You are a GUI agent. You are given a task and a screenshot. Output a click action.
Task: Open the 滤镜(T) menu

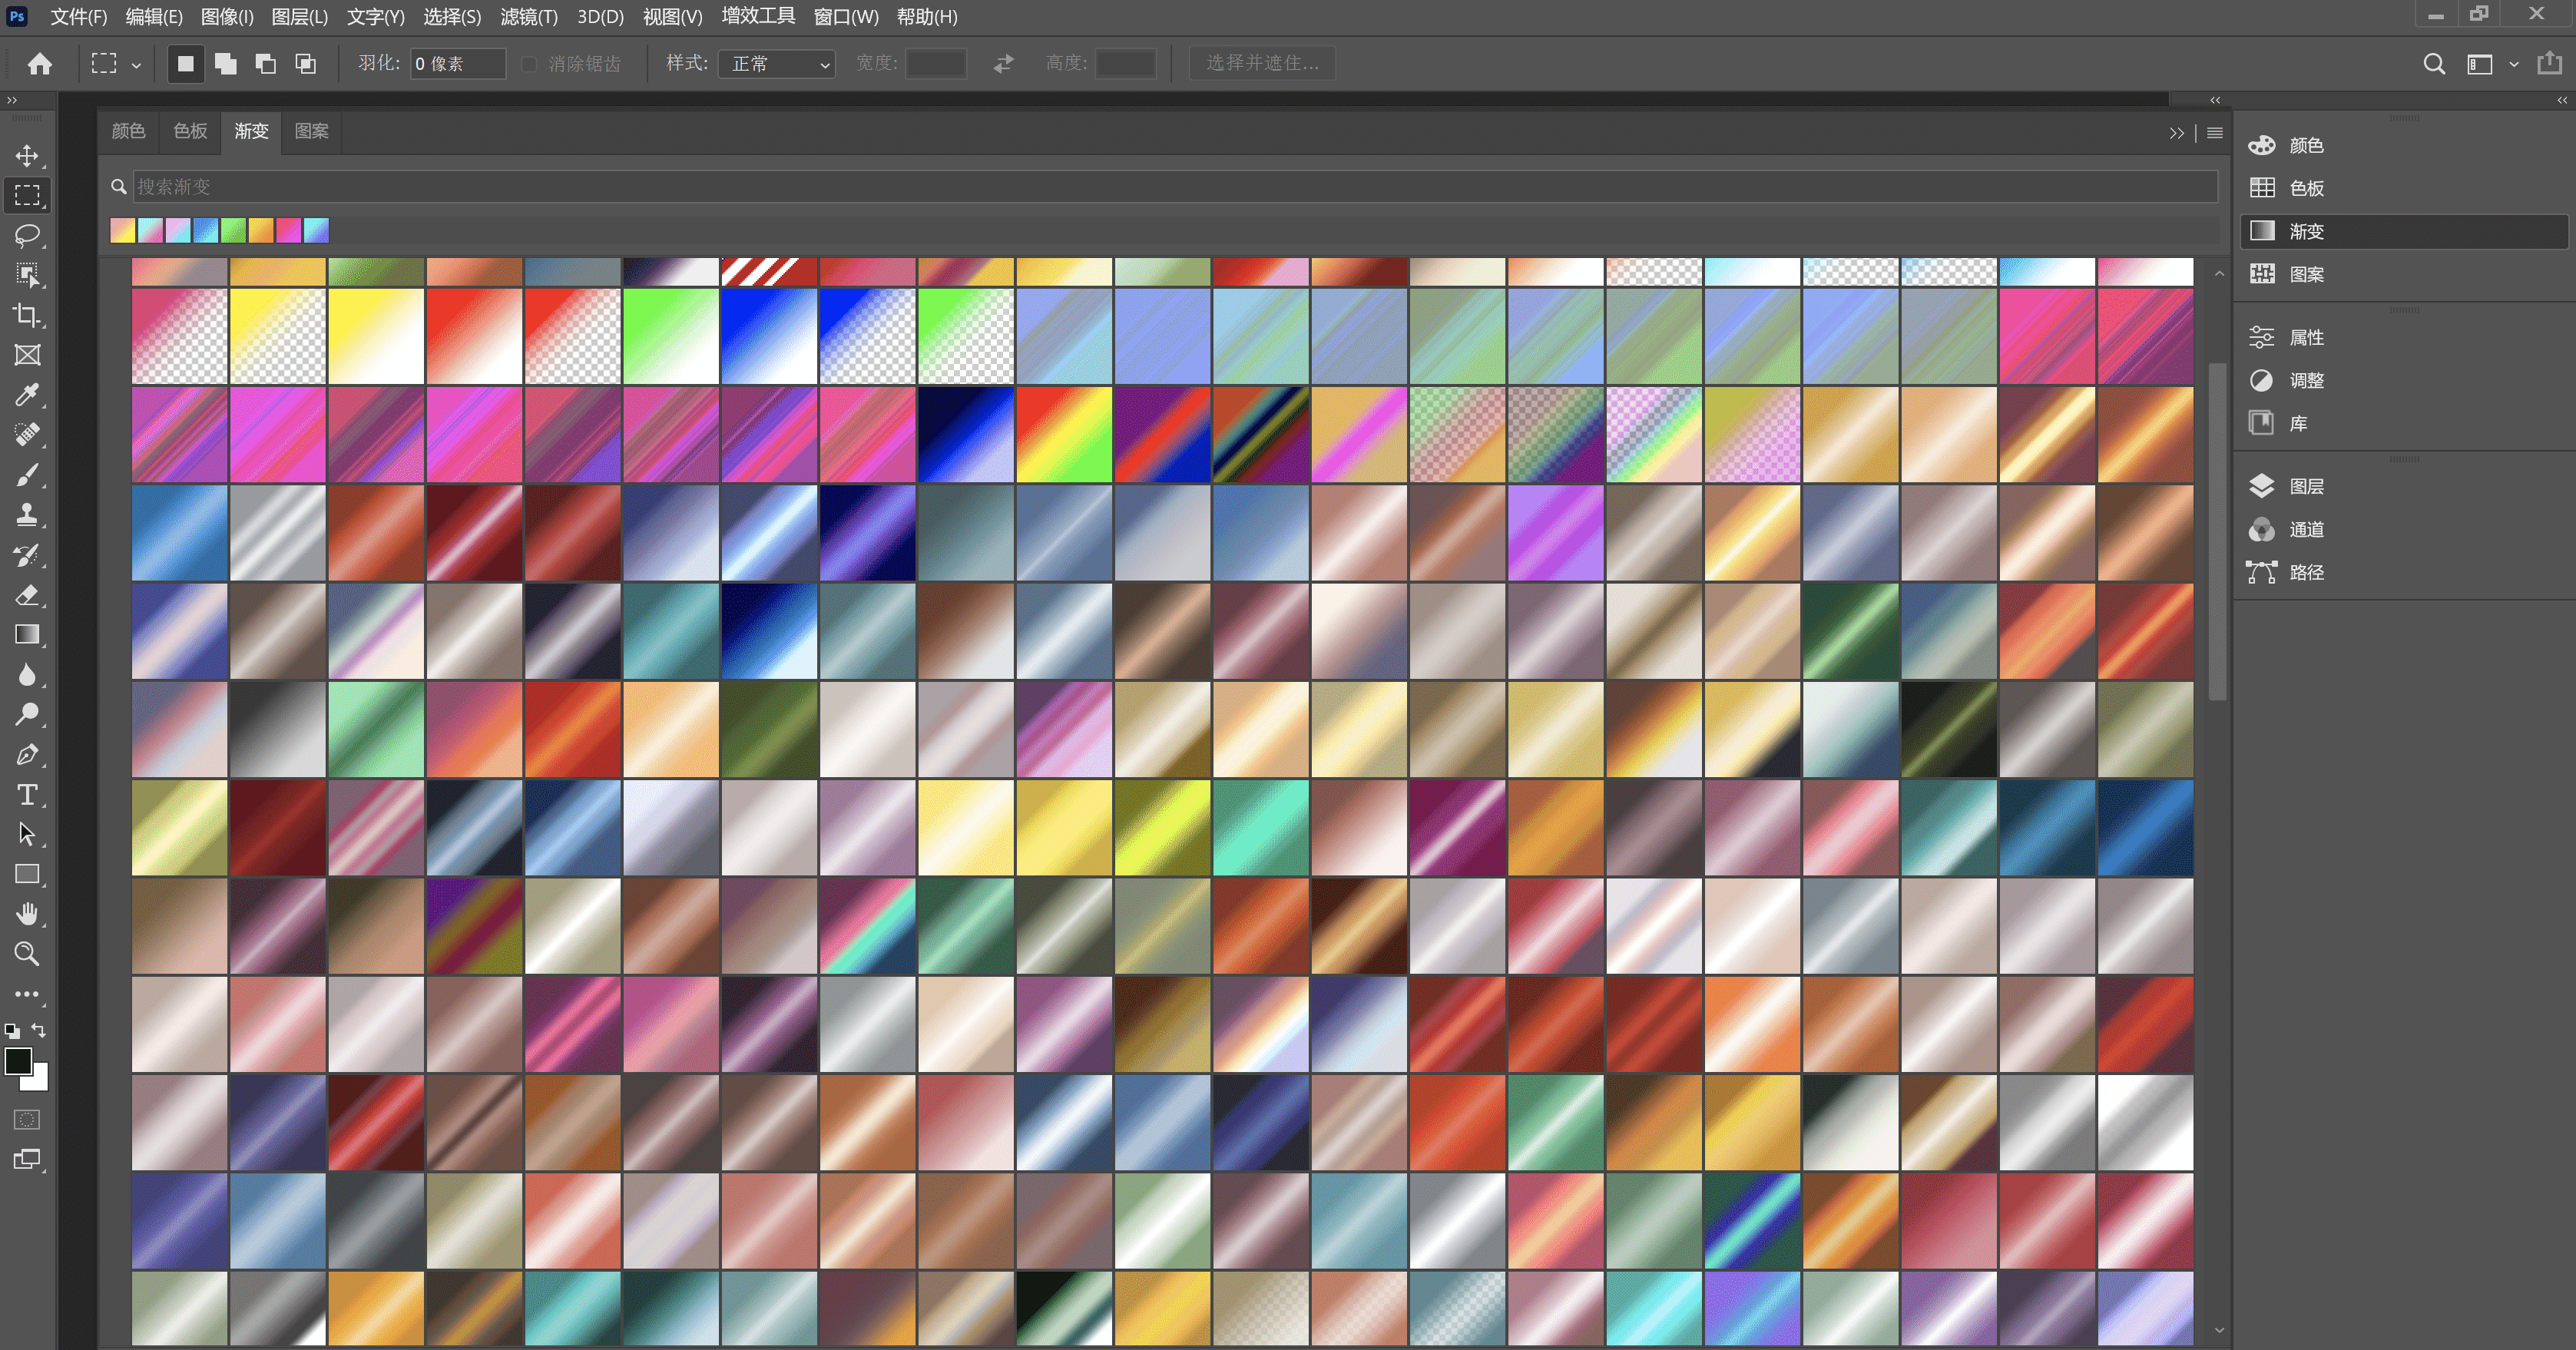pos(529,17)
